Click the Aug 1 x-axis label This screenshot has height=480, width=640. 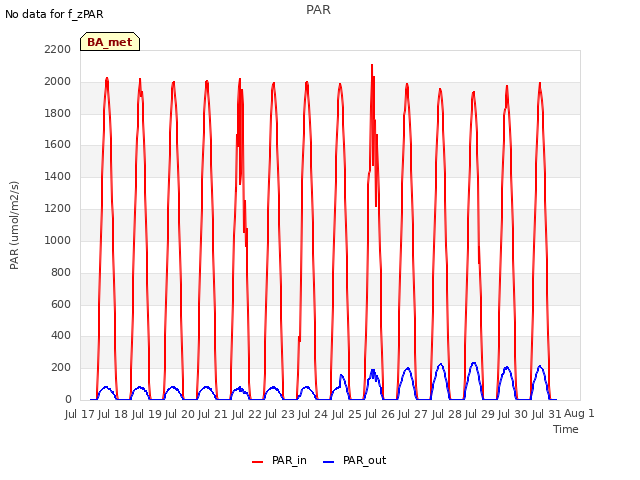pos(579,414)
